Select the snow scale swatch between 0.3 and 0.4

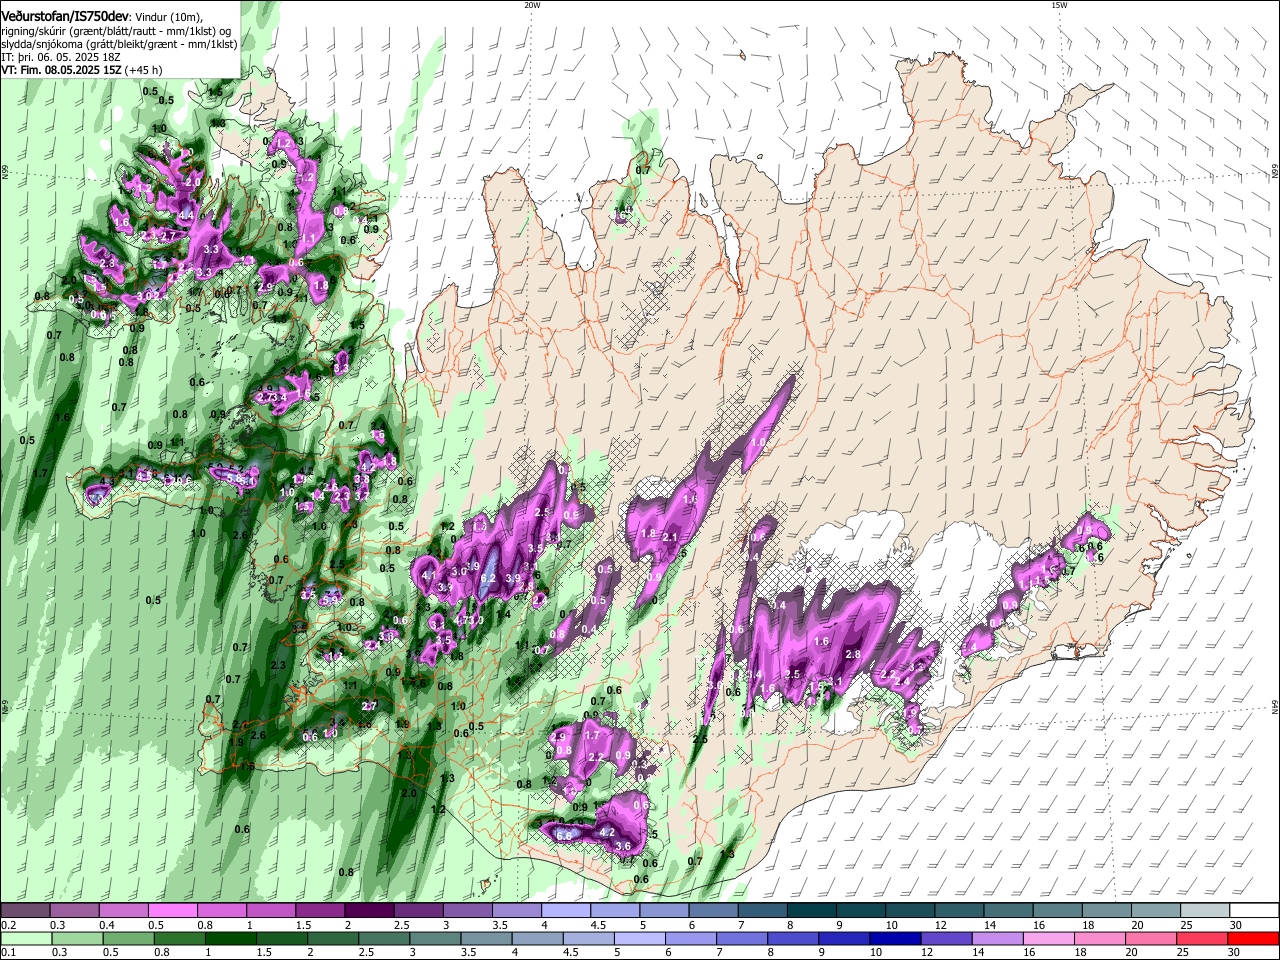[x=75, y=911]
